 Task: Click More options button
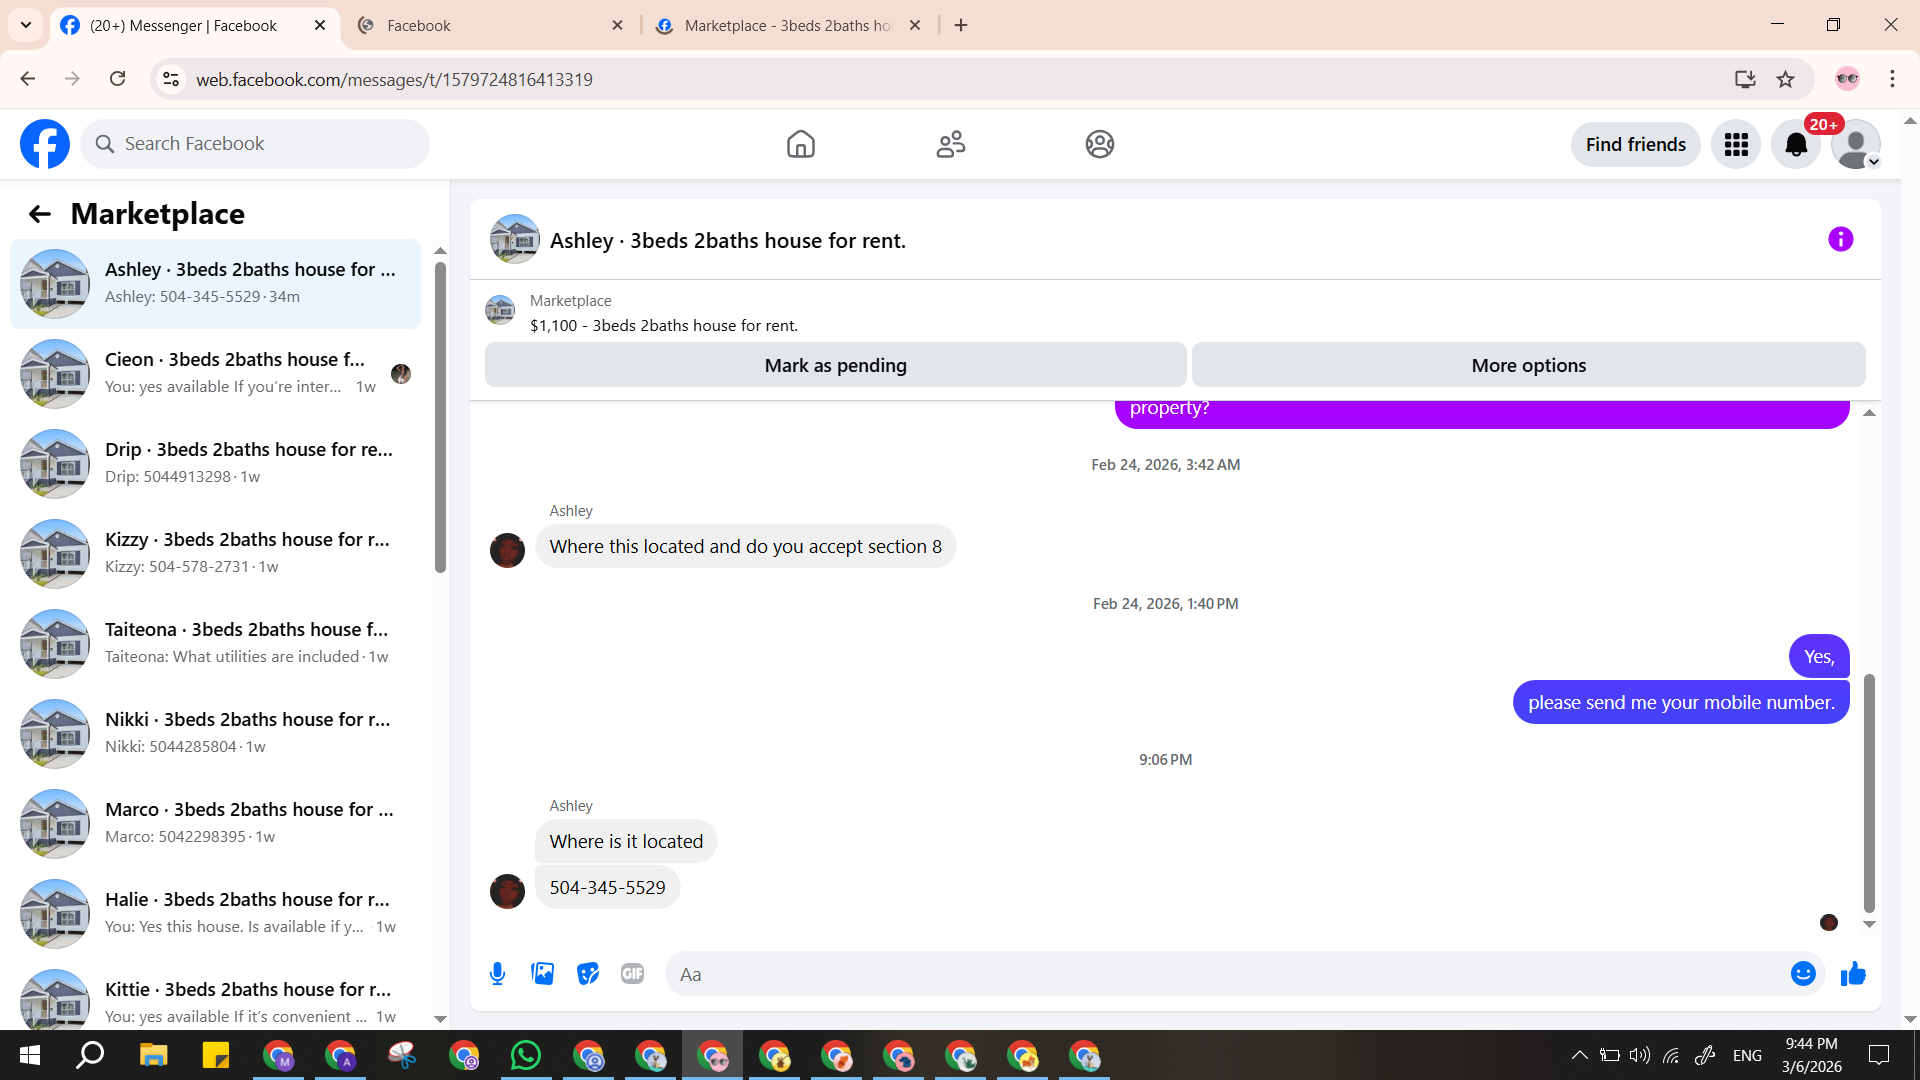[x=1528, y=366]
